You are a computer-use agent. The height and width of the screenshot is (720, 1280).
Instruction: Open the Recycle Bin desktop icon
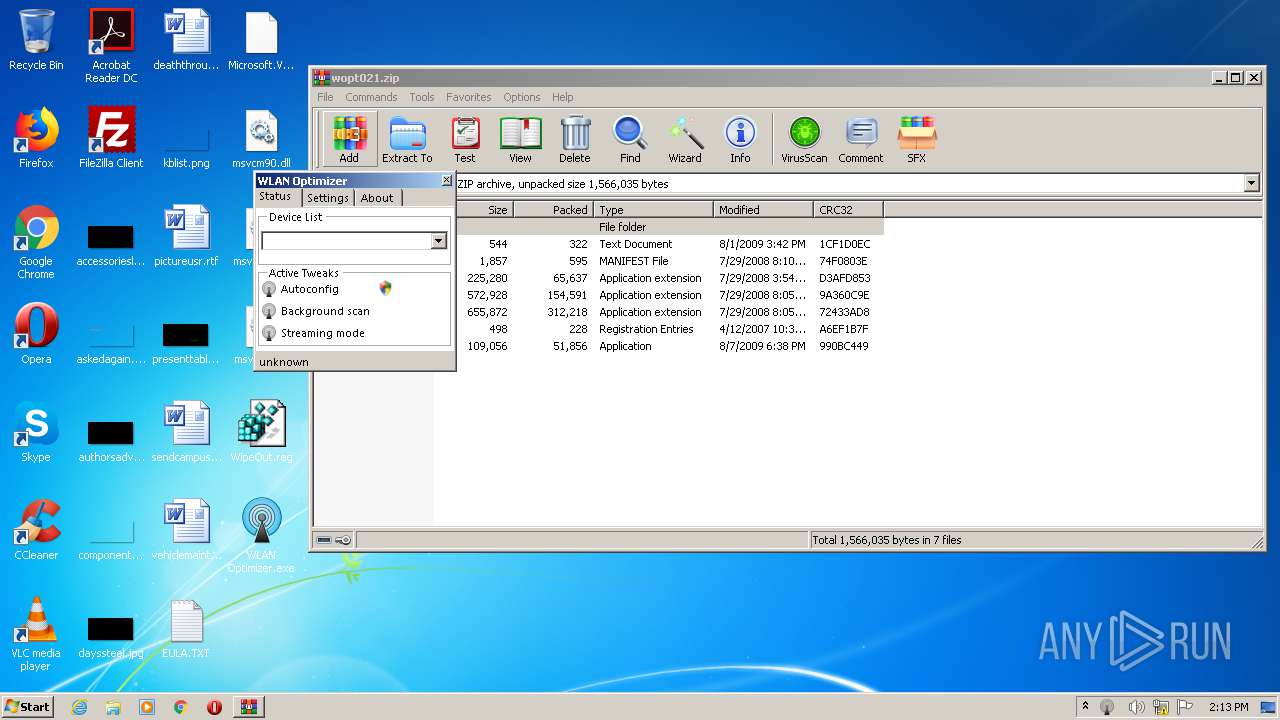coord(36,41)
